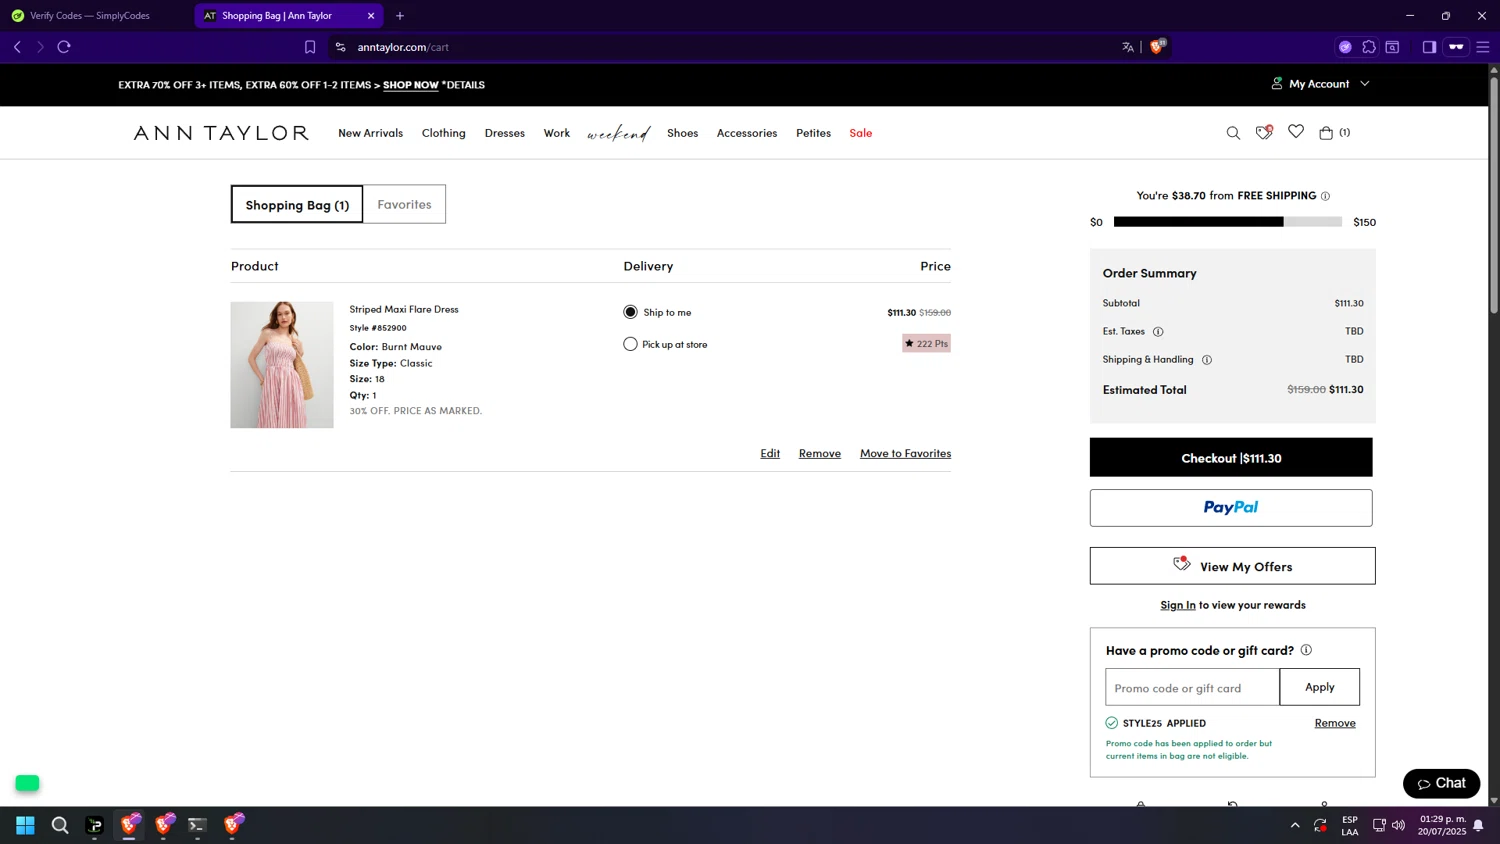The height and width of the screenshot is (844, 1500).
Task: Open new browser tab plus button
Action: 400,16
